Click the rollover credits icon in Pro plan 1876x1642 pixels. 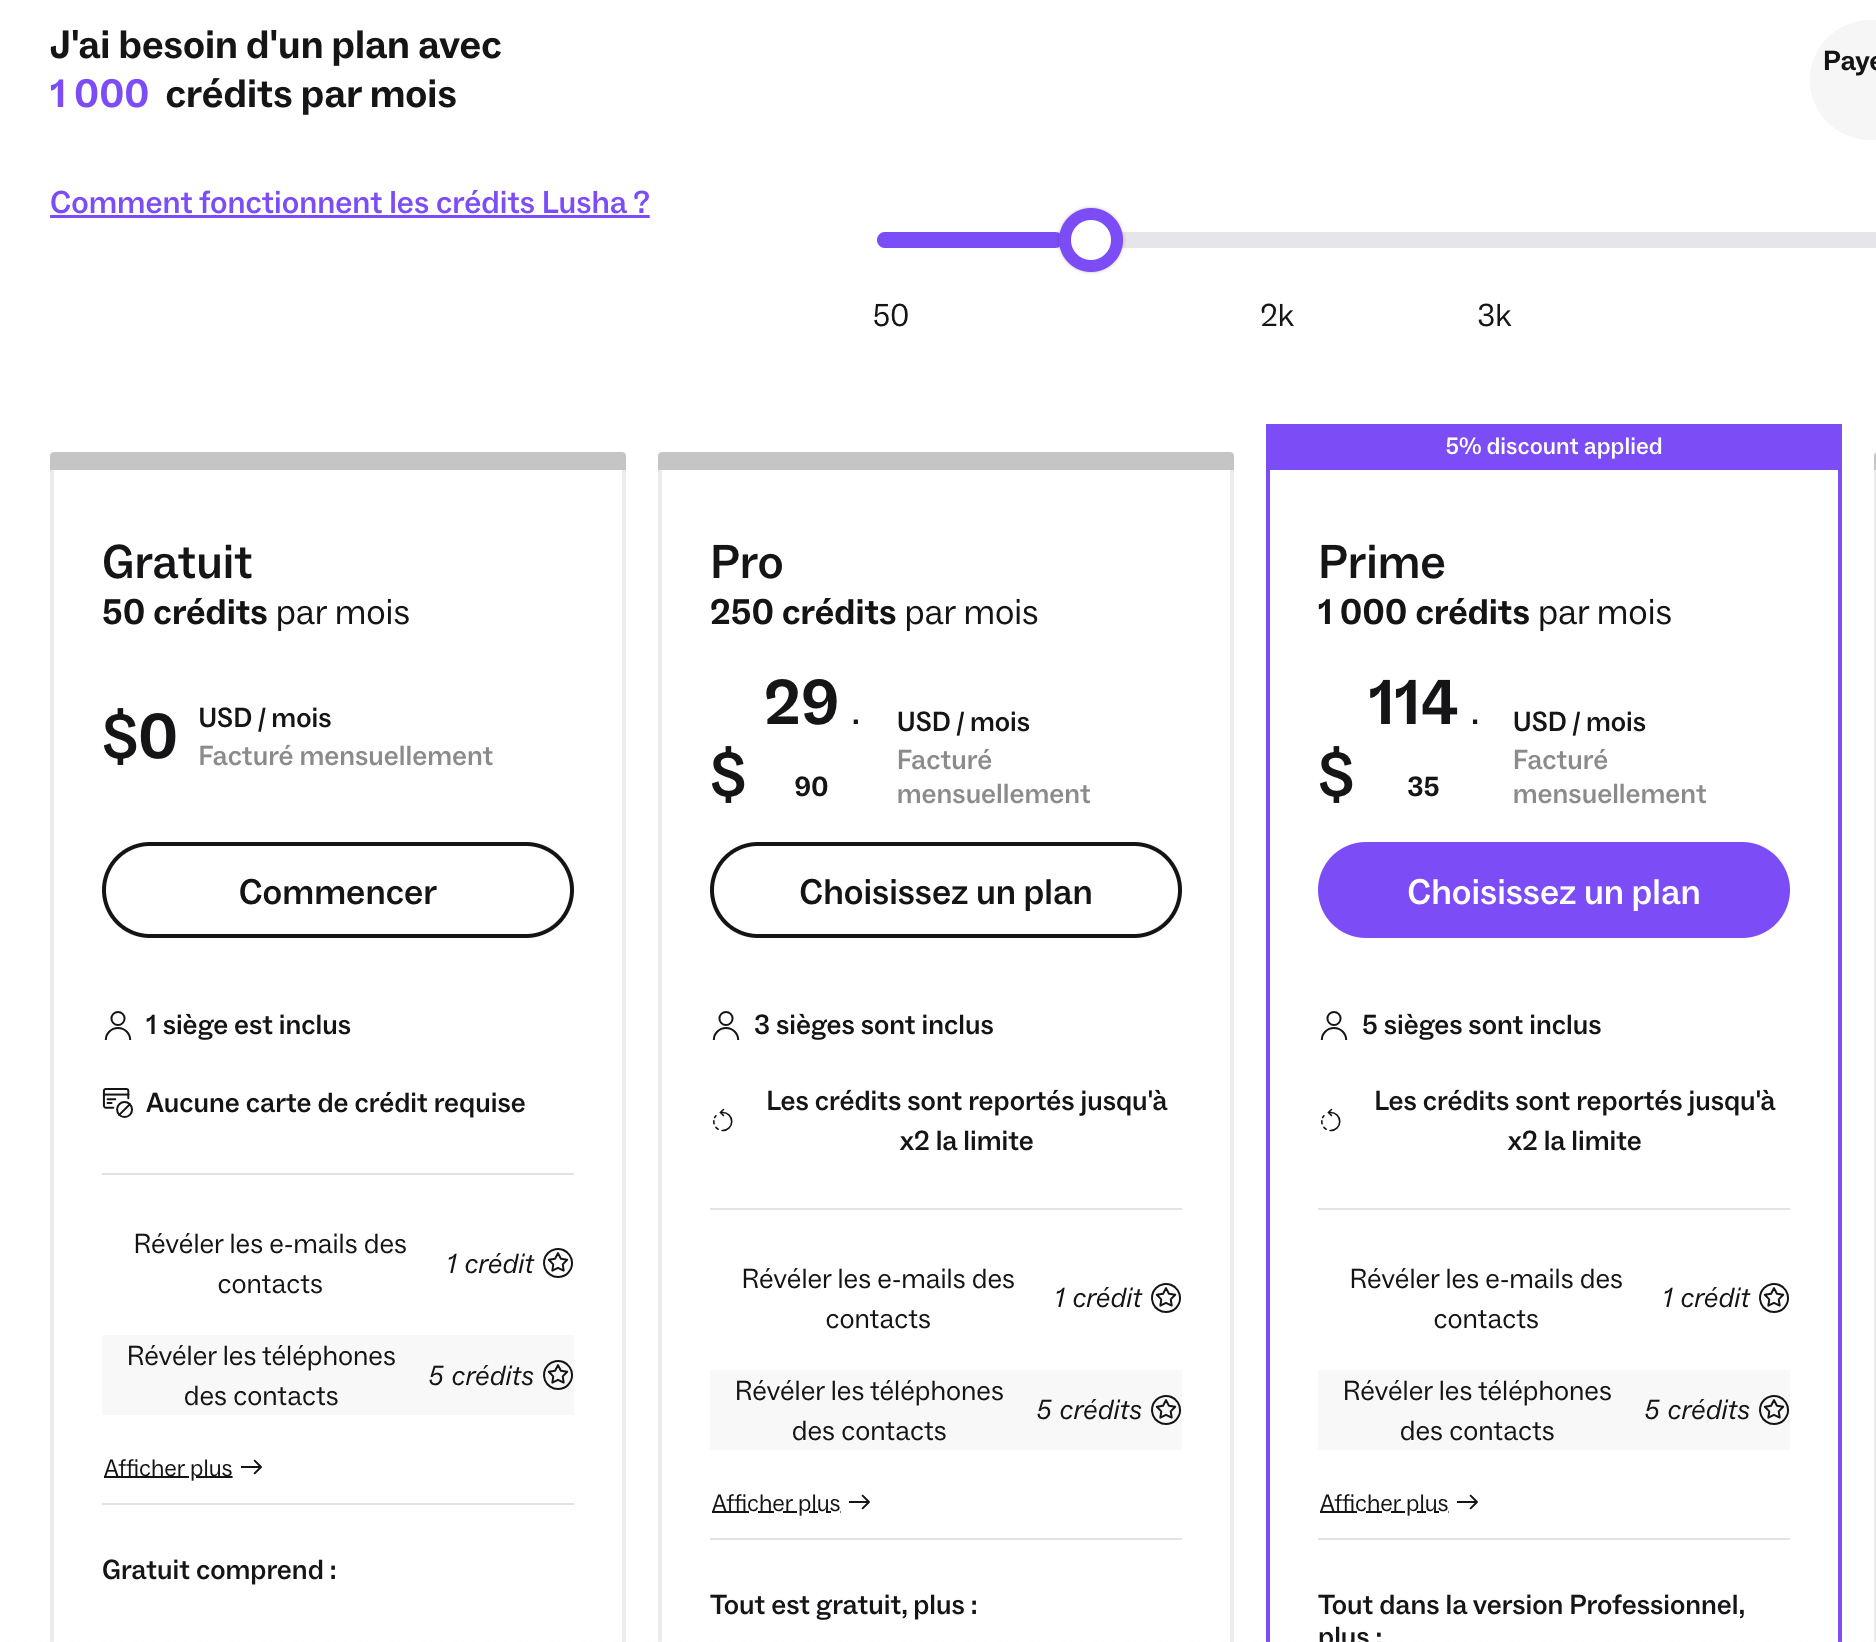point(723,1121)
